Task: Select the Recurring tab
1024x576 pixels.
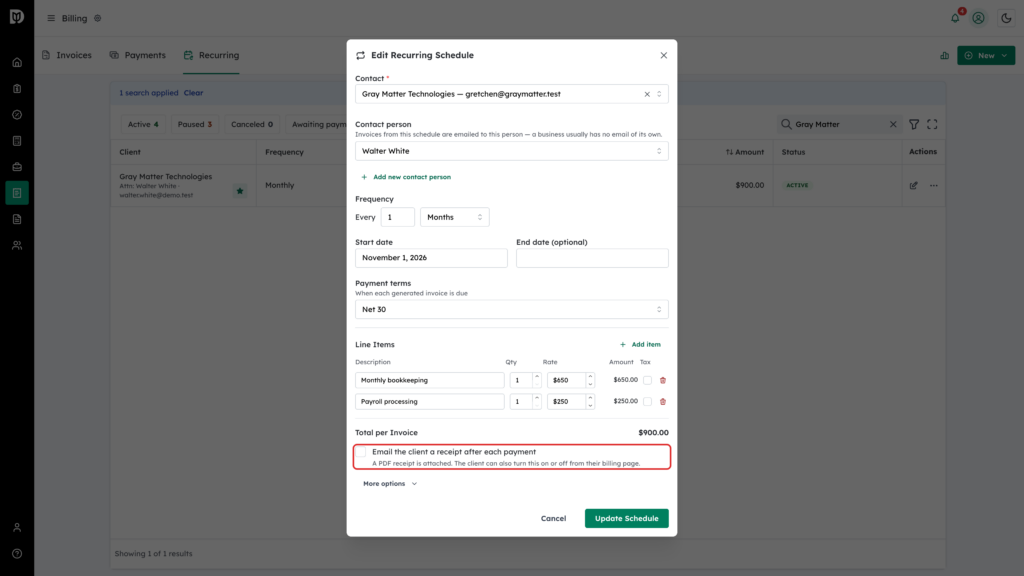Action: 211,56
